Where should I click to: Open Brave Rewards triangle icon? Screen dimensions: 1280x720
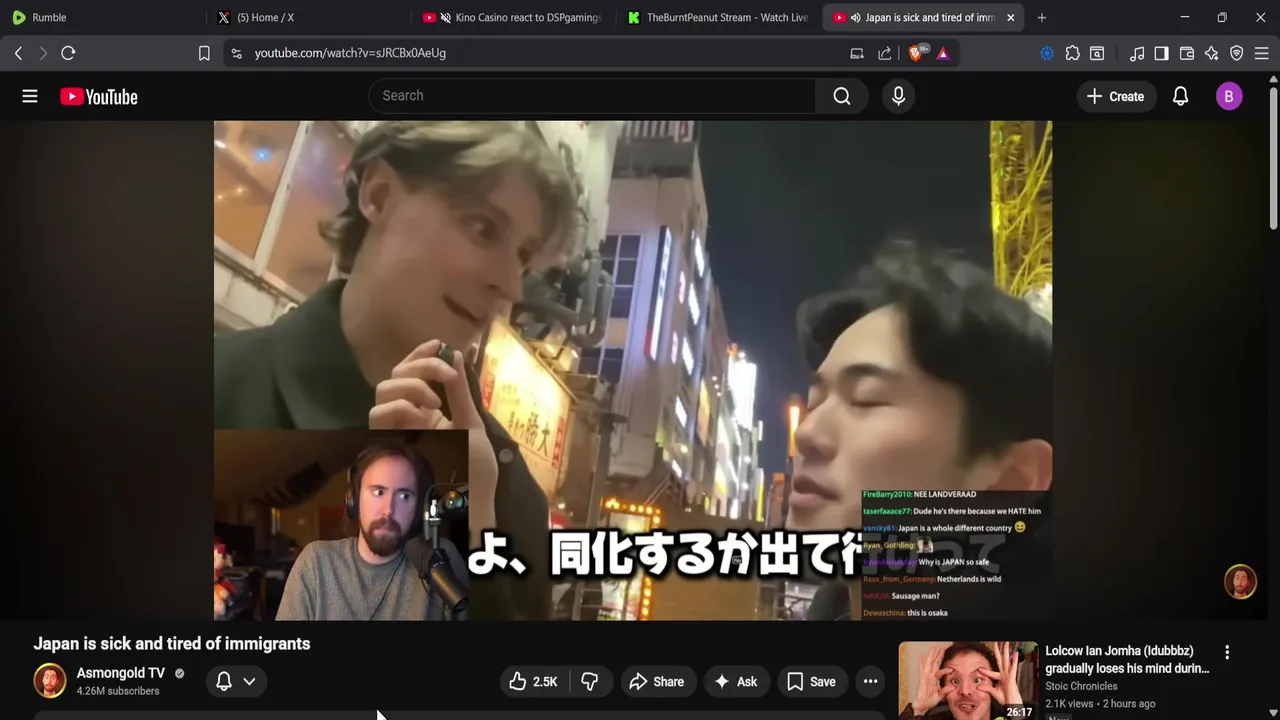pos(943,53)
